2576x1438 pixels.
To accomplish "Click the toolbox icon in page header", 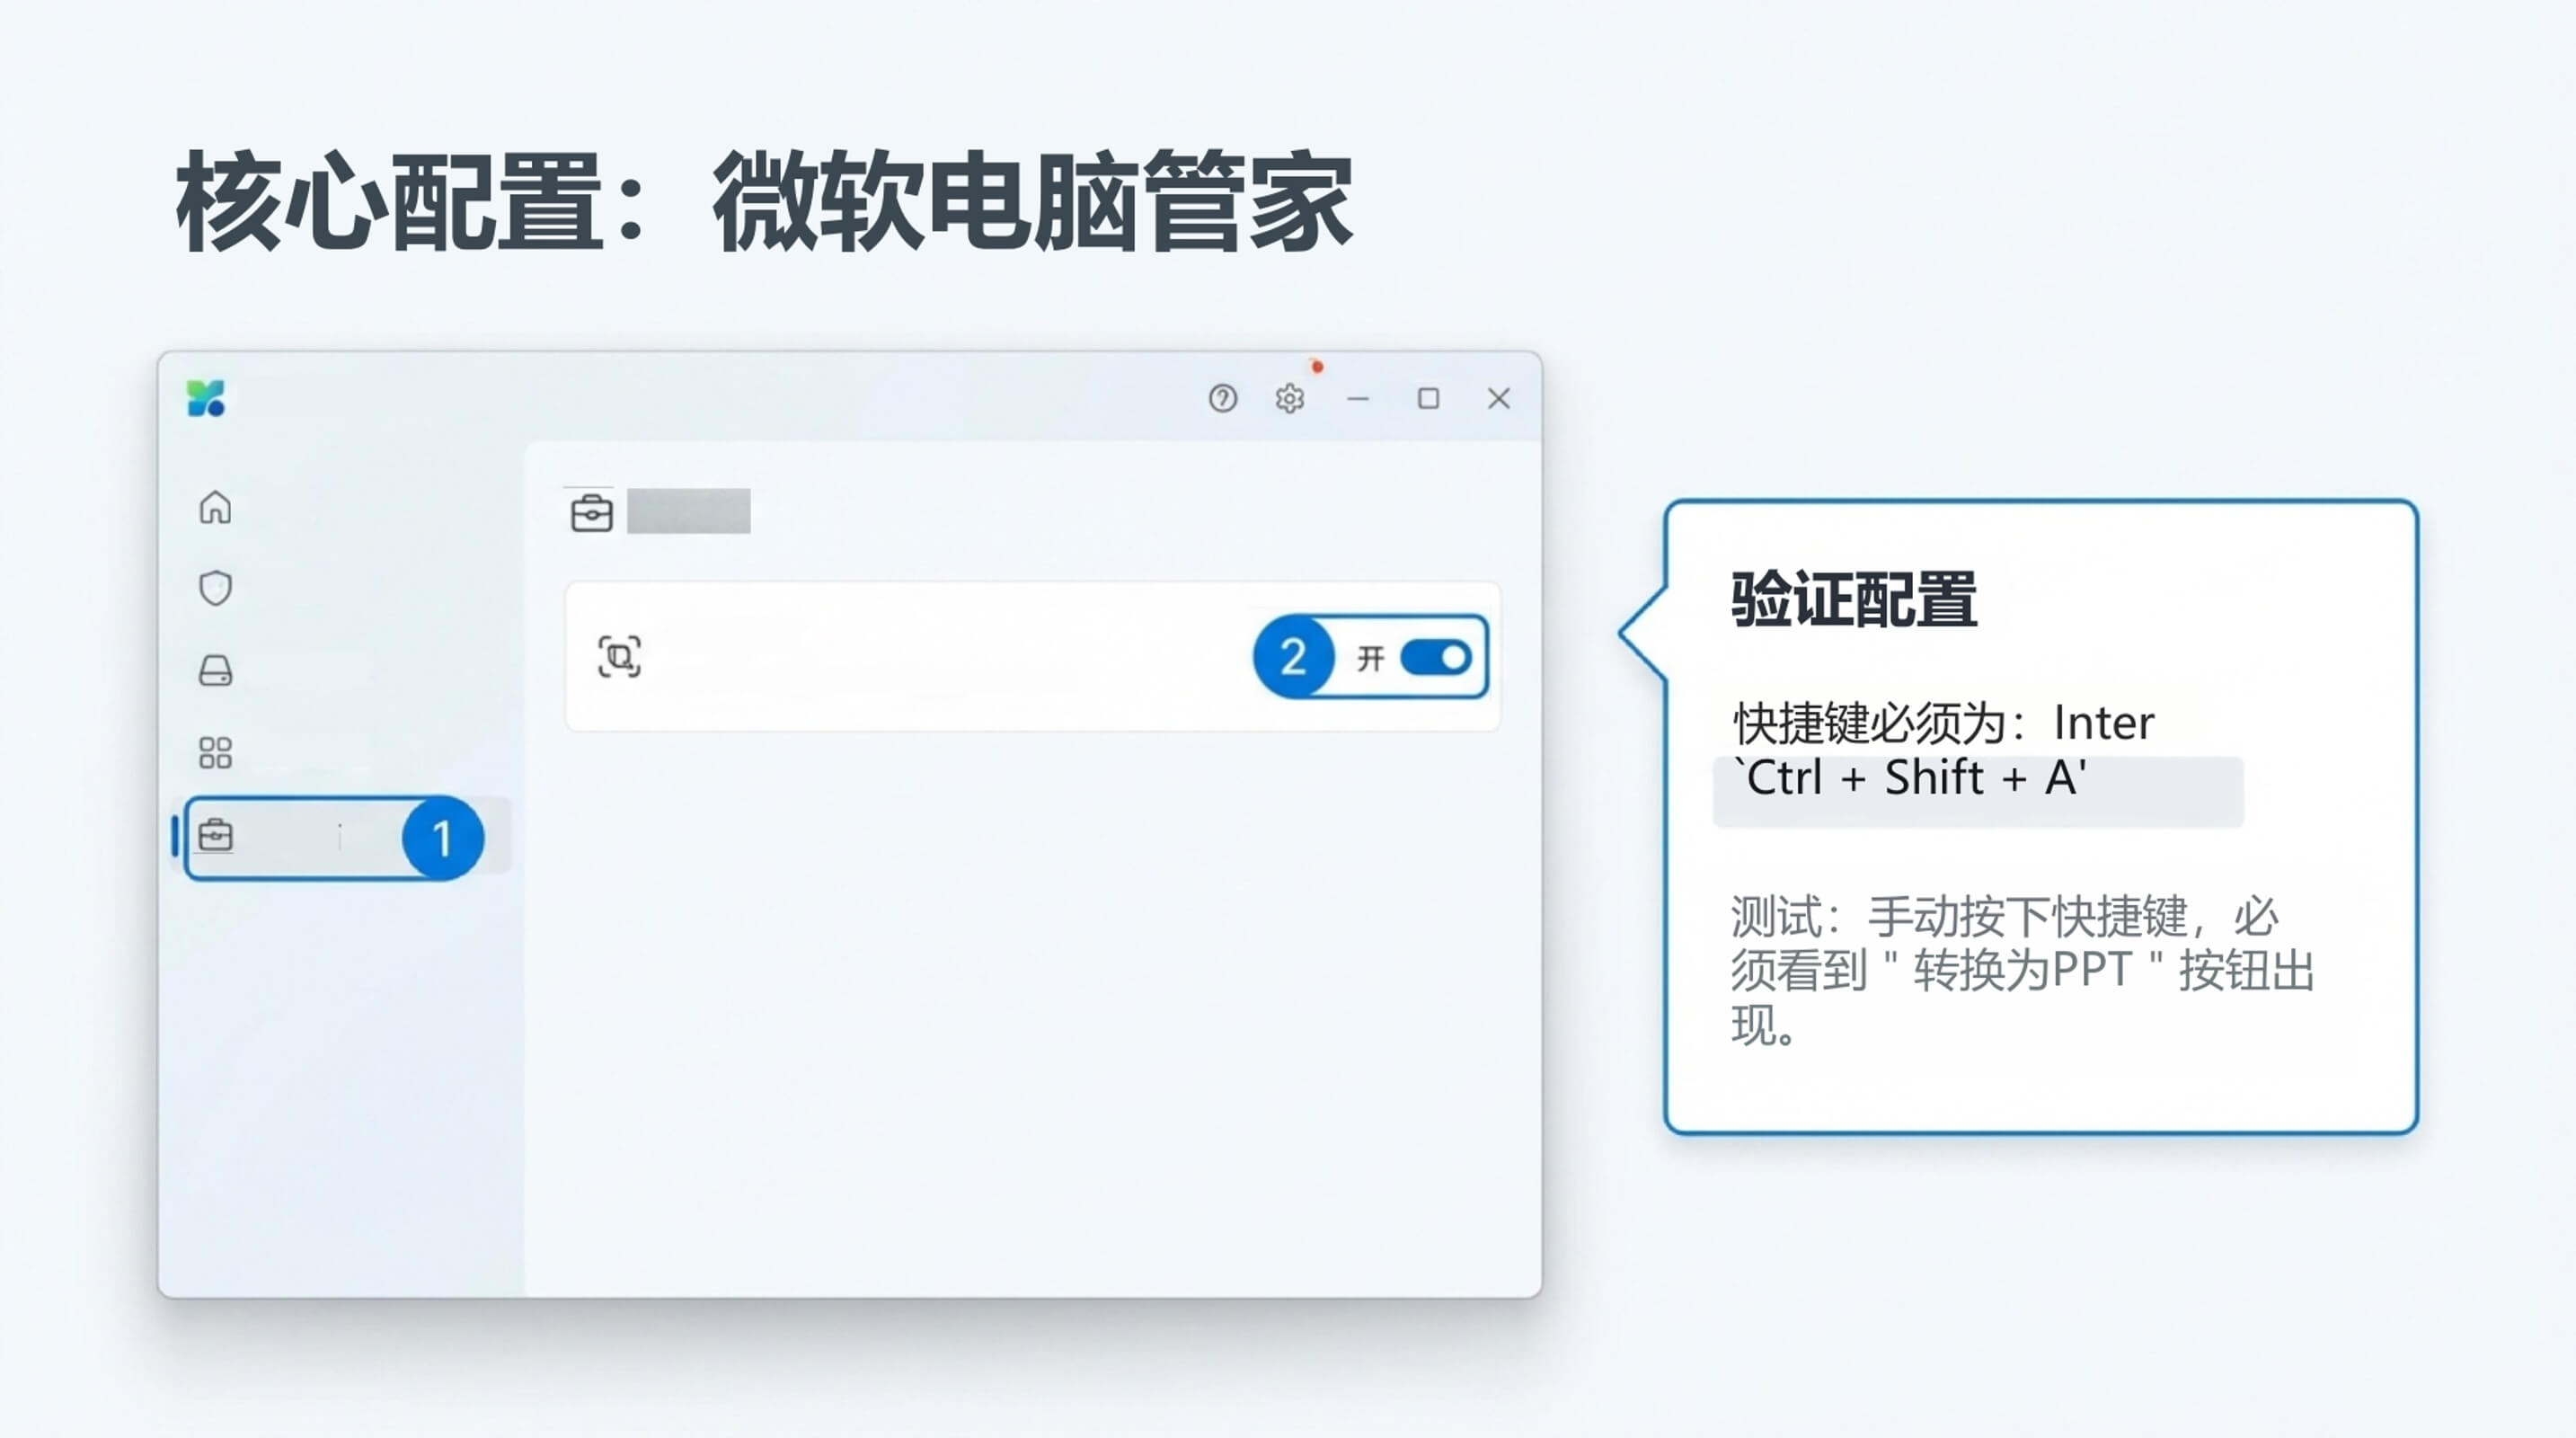I will [591, 513].
